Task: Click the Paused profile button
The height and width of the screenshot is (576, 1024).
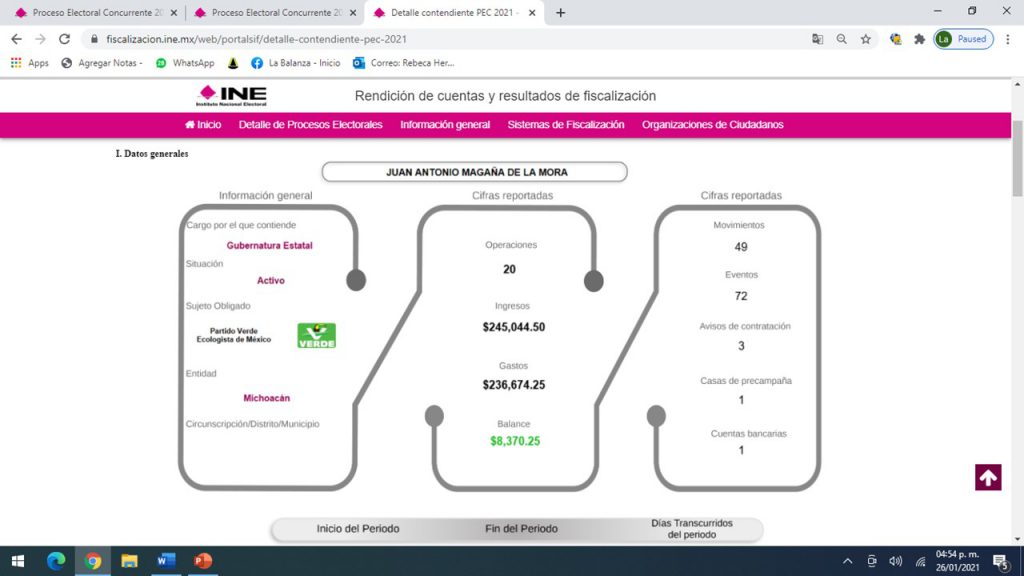Action: point(963,39)
